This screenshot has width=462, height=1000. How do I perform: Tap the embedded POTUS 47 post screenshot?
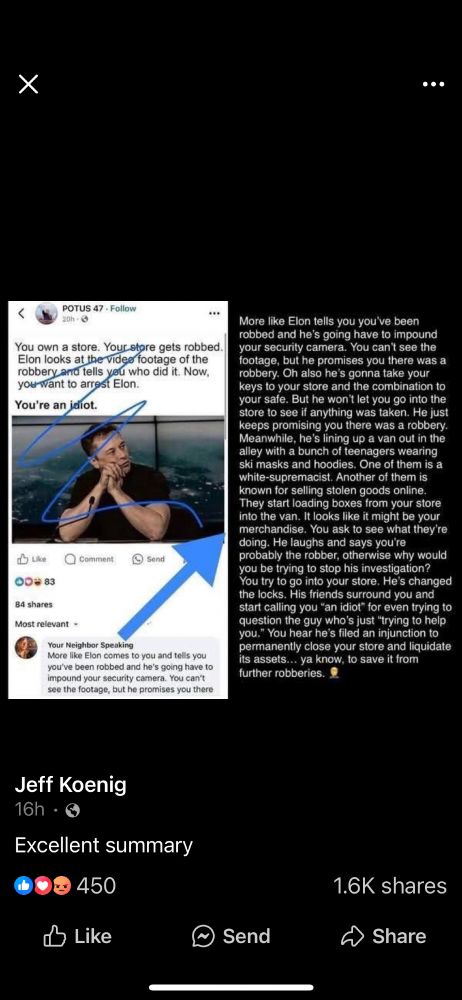[118, 499]
